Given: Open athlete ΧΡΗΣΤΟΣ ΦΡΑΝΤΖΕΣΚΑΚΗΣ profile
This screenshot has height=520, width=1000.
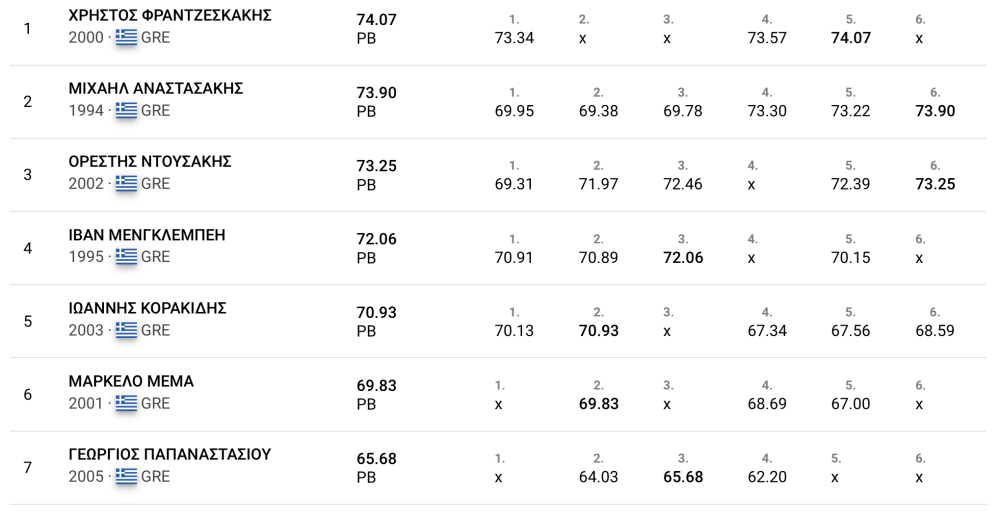Looking at the screenshot, I should point(169,16).
